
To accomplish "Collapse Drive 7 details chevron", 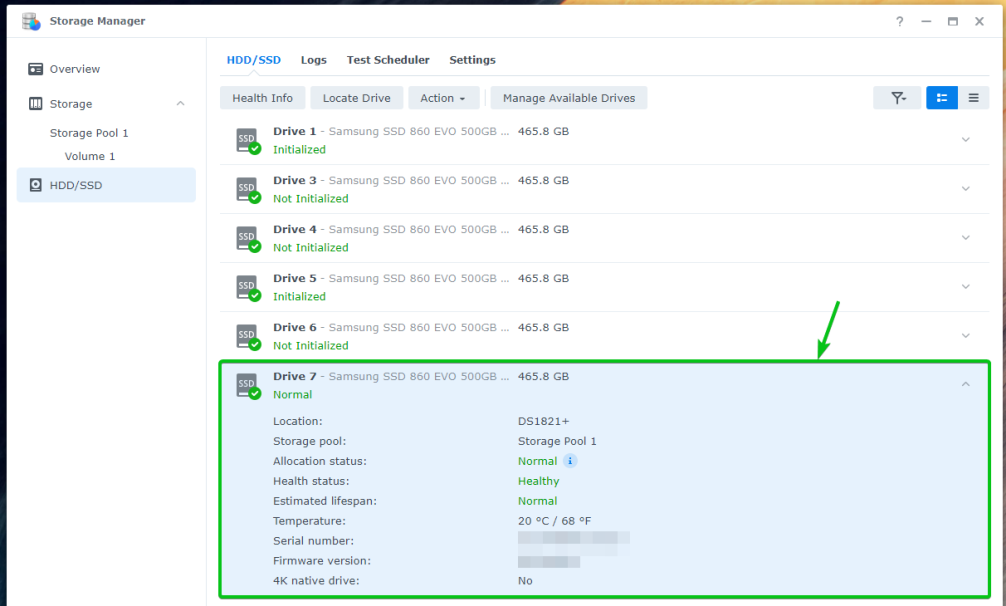I will [965, 384].
